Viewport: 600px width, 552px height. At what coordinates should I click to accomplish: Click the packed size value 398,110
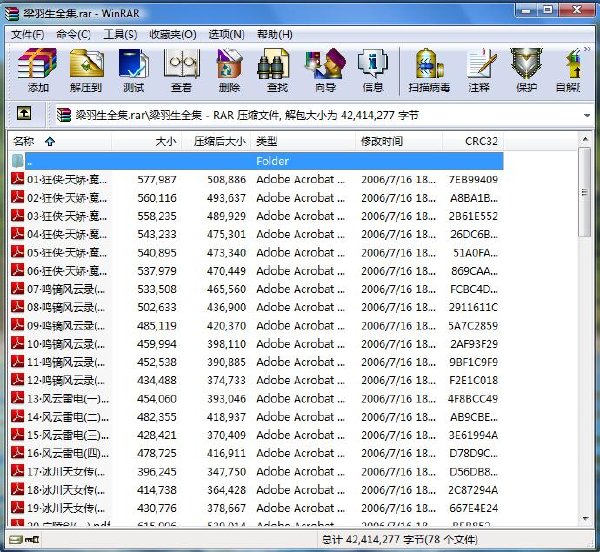[x=226, y=344]
